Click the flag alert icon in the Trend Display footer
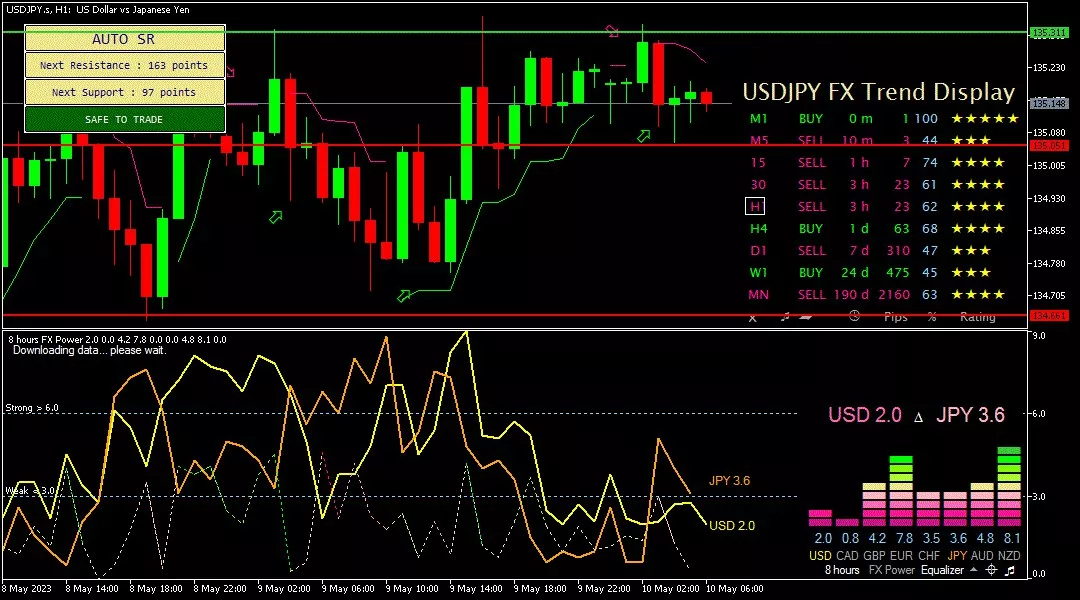 pos(806,317)
